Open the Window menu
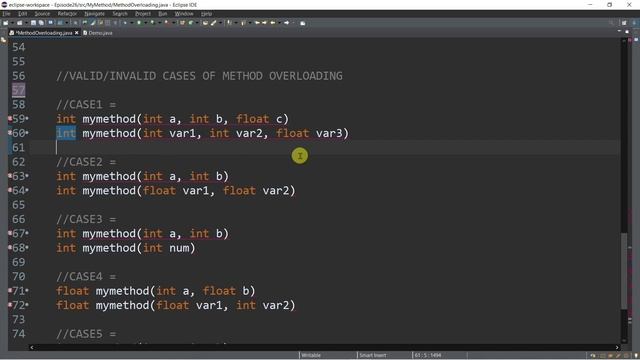 coord(184,13)
